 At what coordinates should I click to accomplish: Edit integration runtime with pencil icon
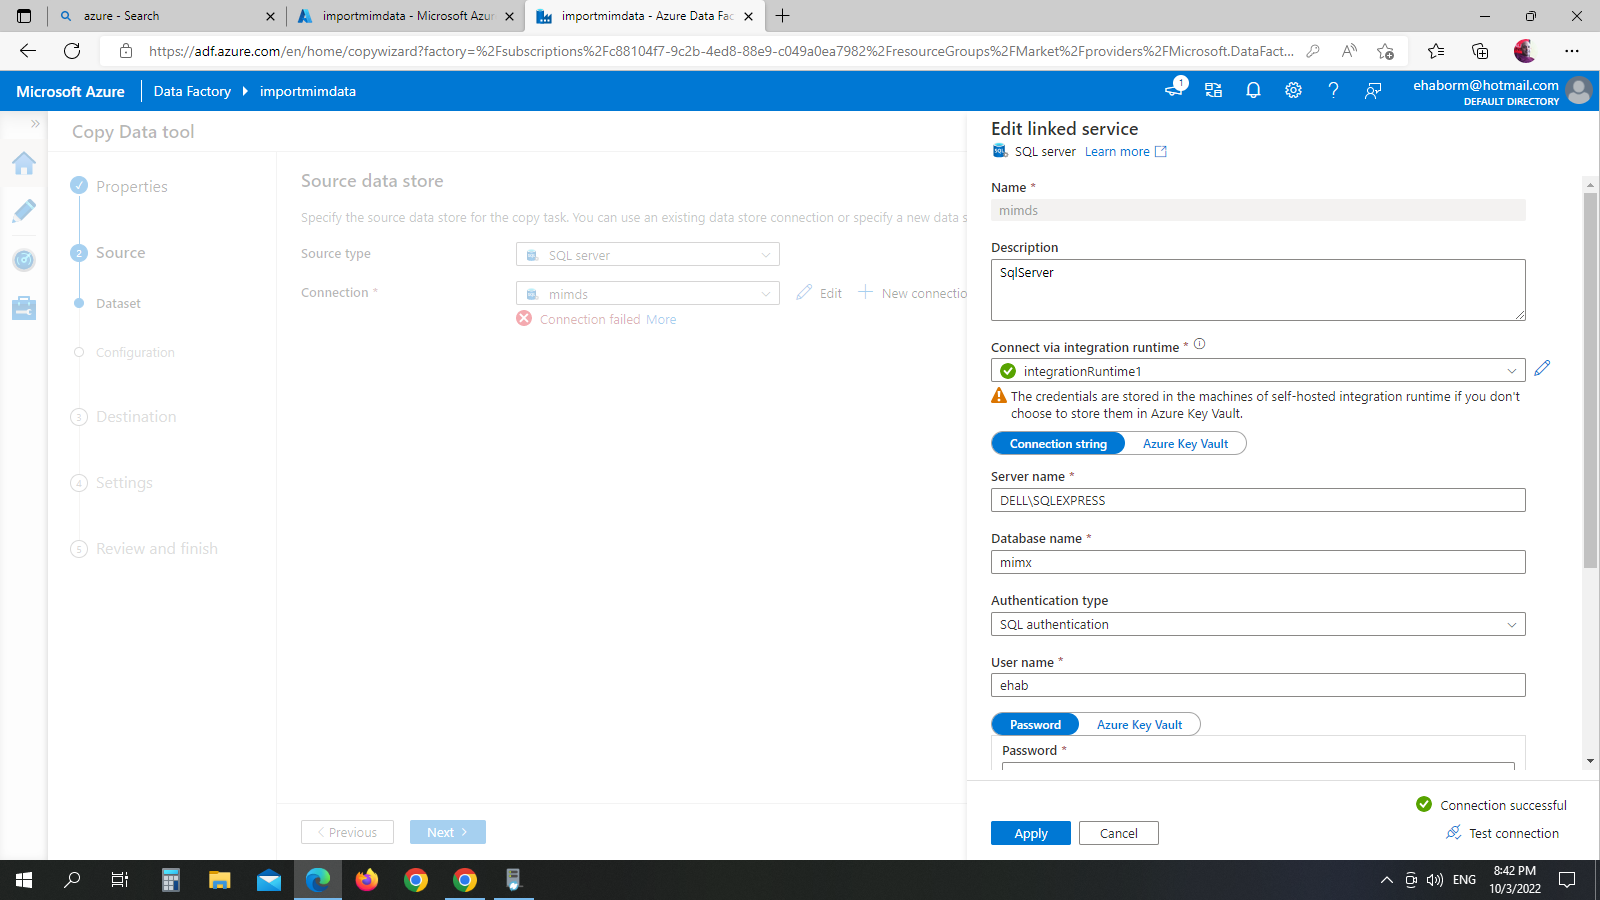pos(1542,368)
